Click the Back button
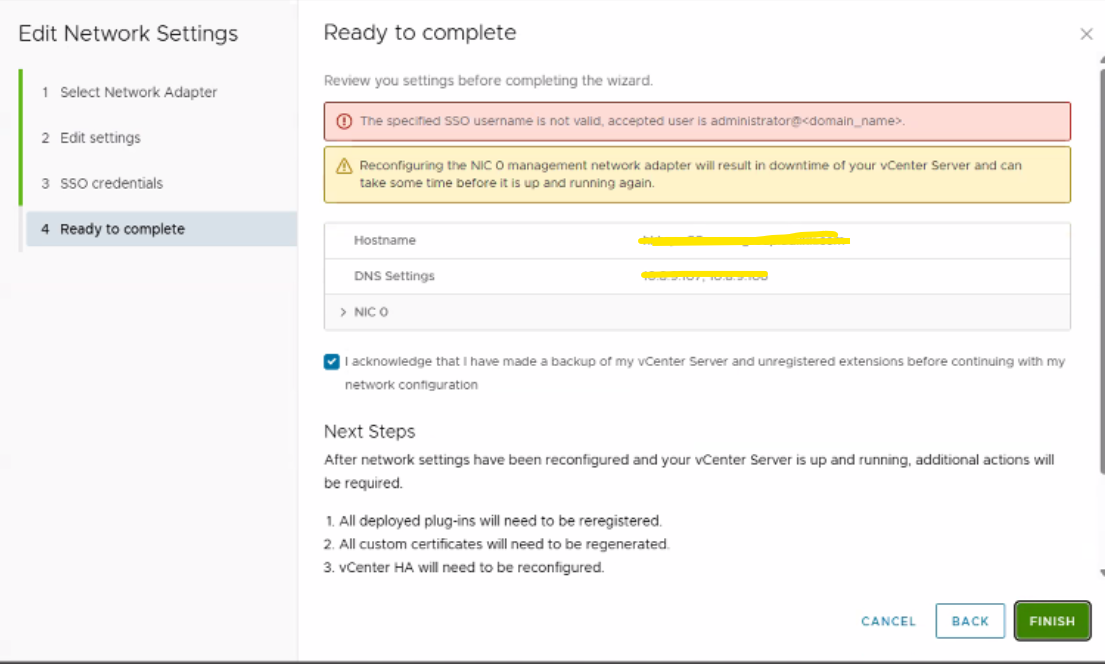The image size is (1105, 664). click(x=970, y=621)
